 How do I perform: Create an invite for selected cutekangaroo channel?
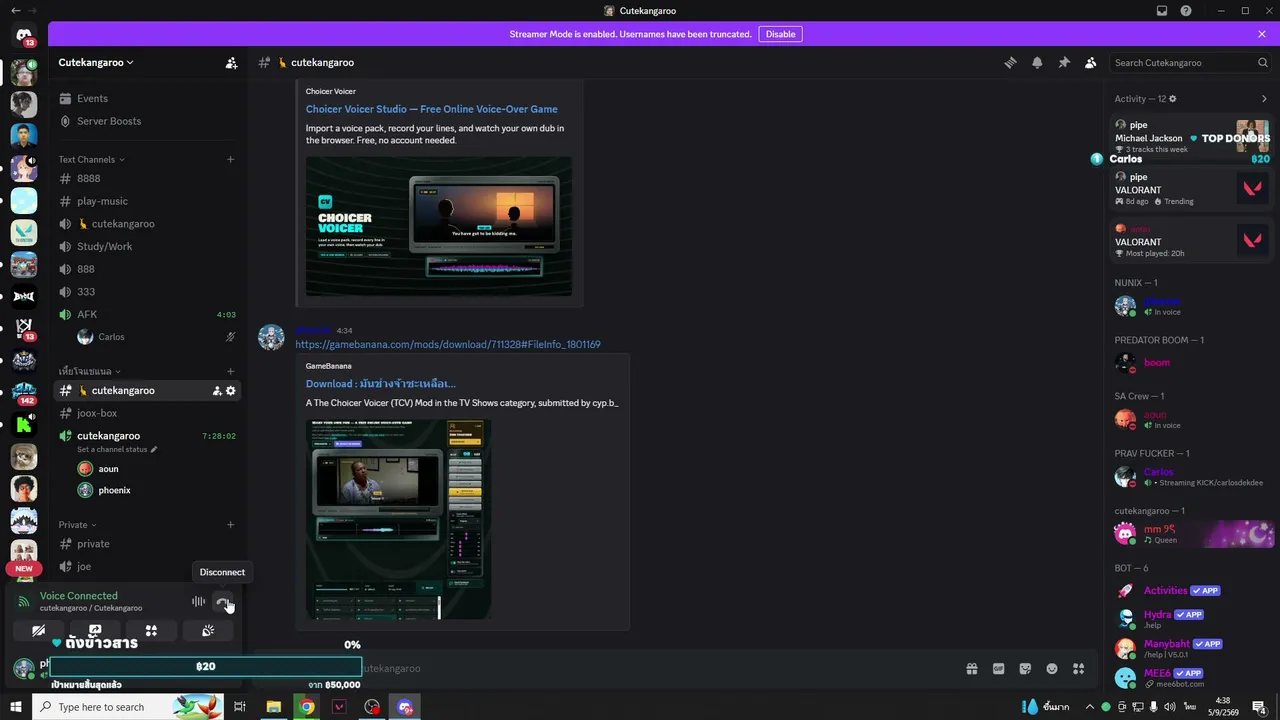pos(216,391)
